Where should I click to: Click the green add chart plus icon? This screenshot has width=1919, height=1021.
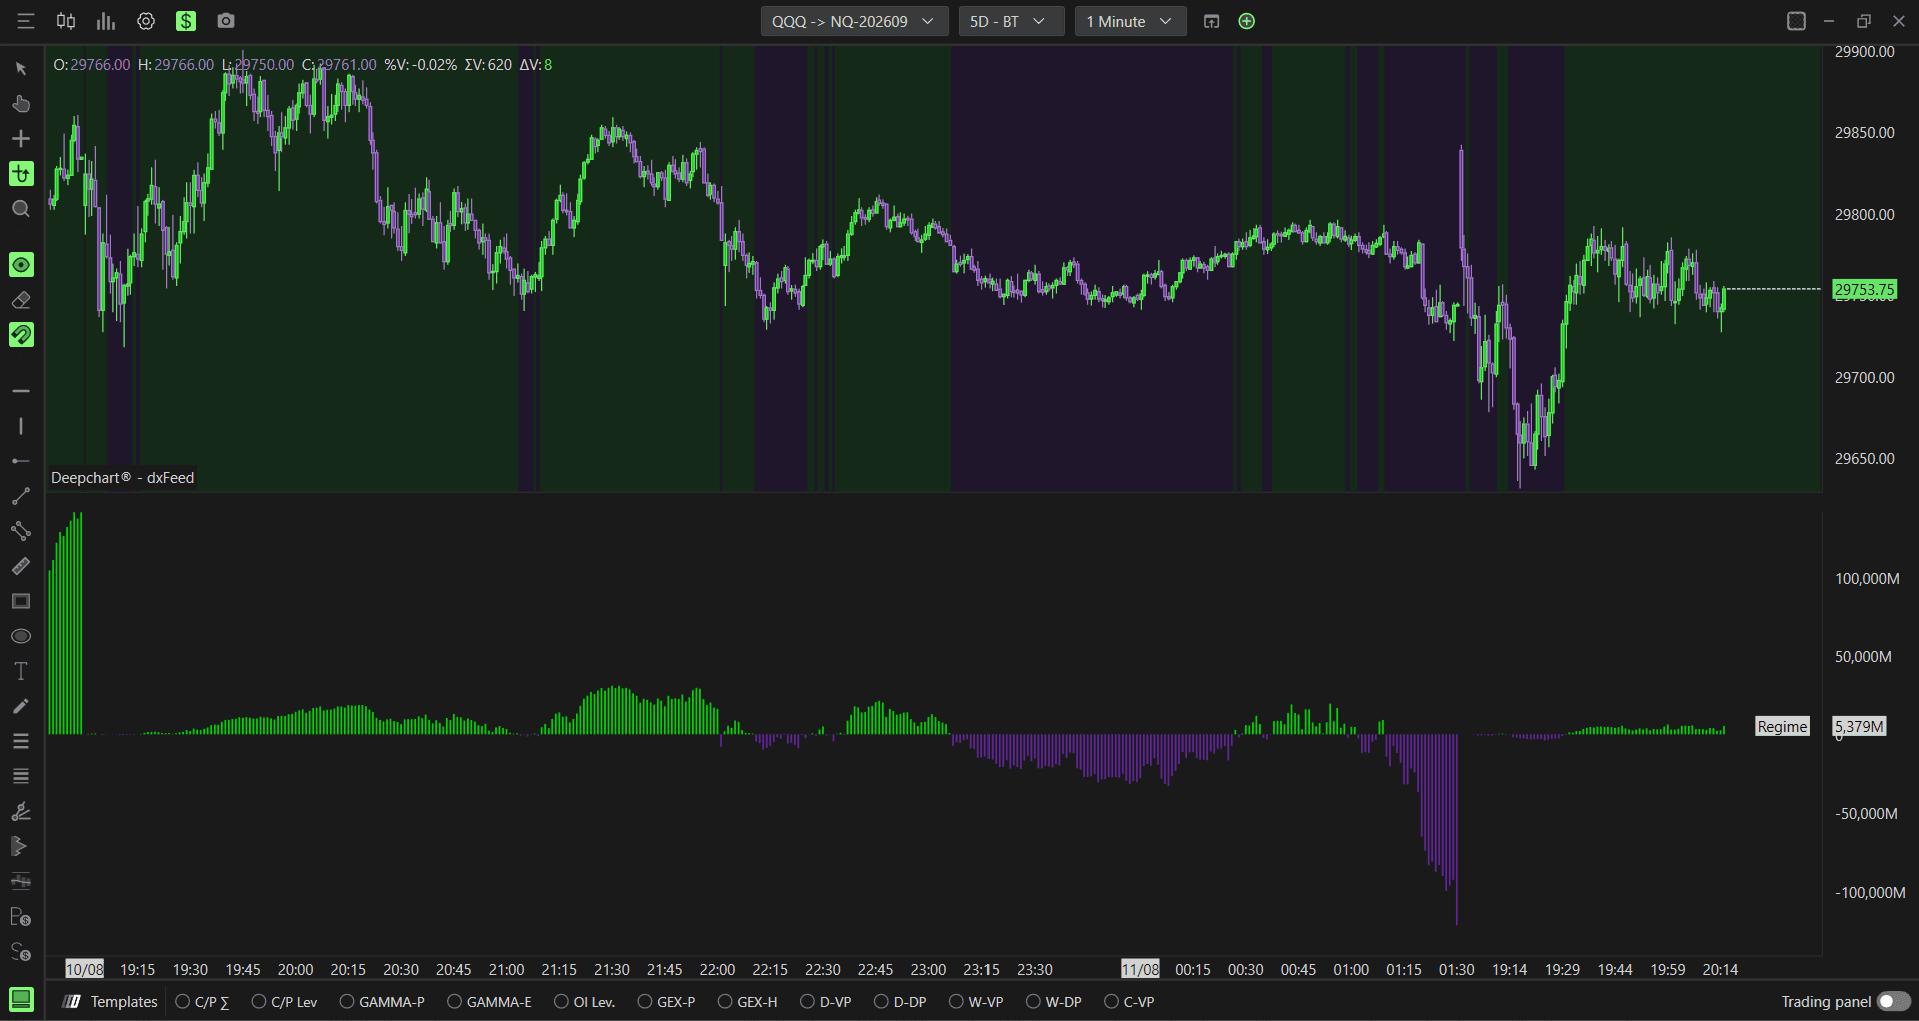1246,21
